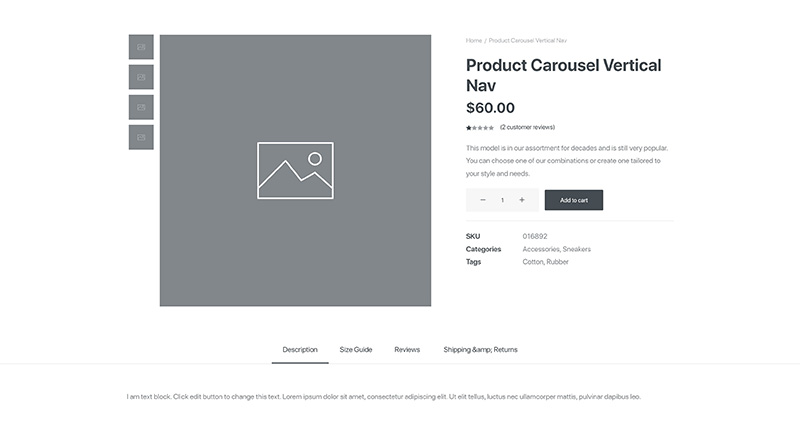Click the quantity input field
800x437 pixels.
coord(502,200)
